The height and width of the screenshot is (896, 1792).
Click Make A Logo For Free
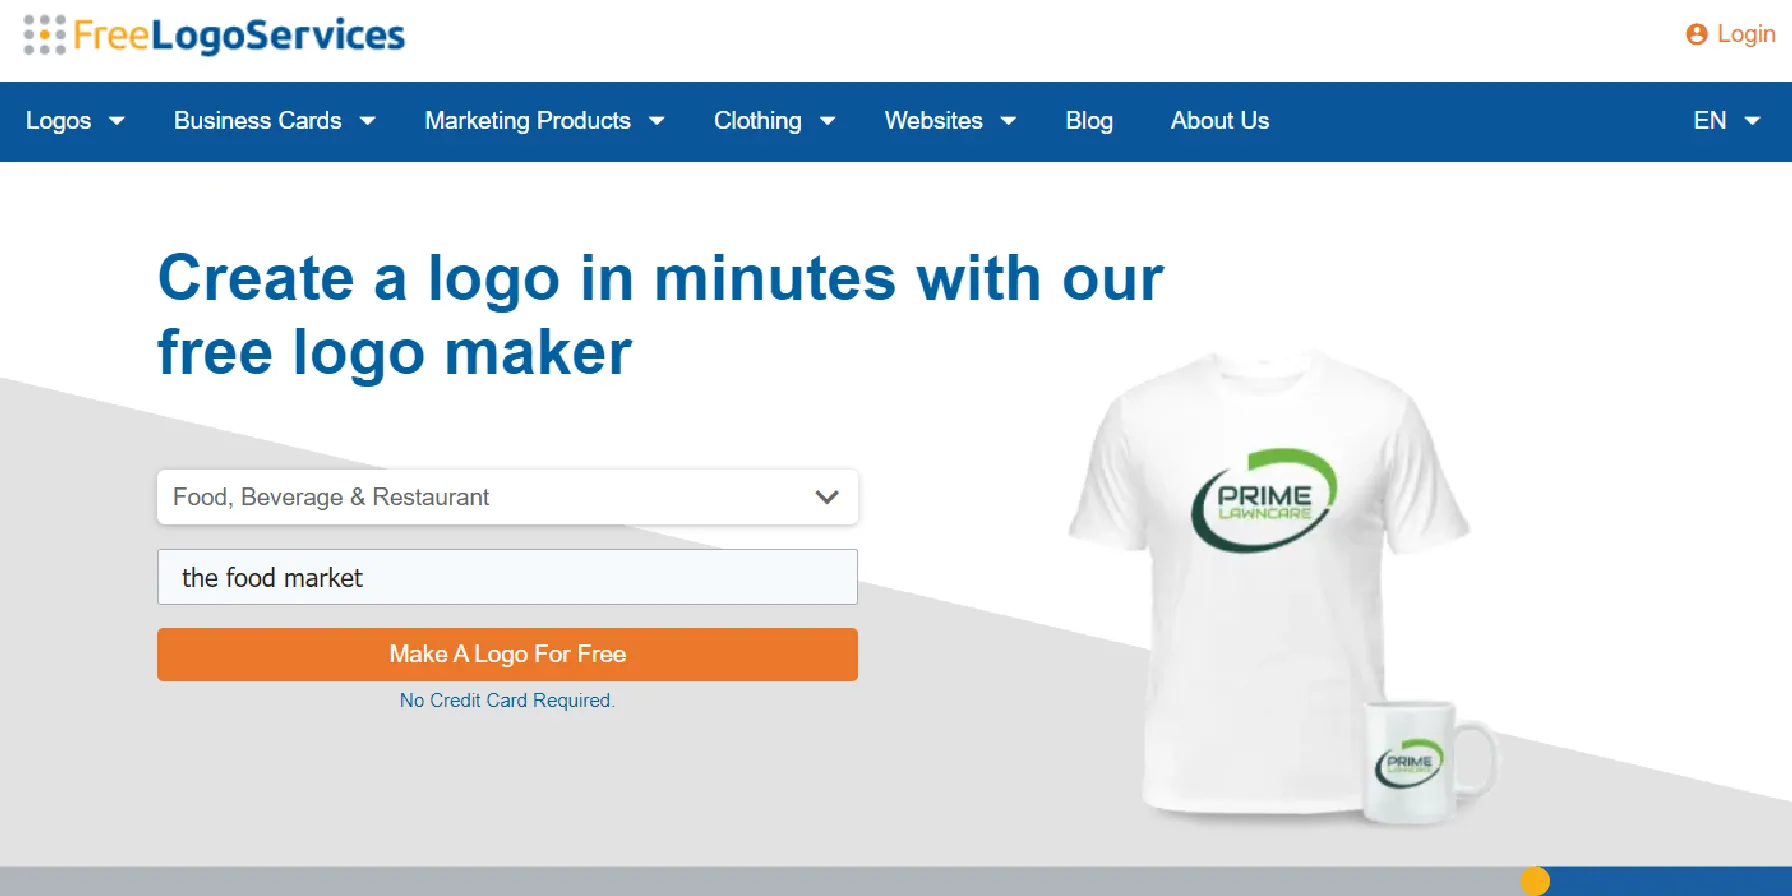(507, 654)
